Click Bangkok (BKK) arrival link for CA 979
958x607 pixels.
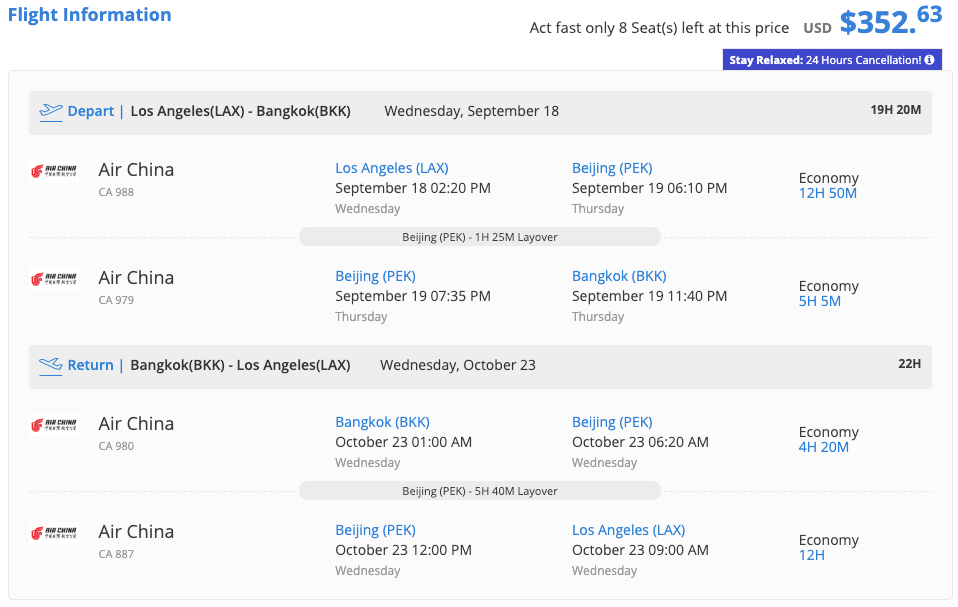click(x=619, y=276)
